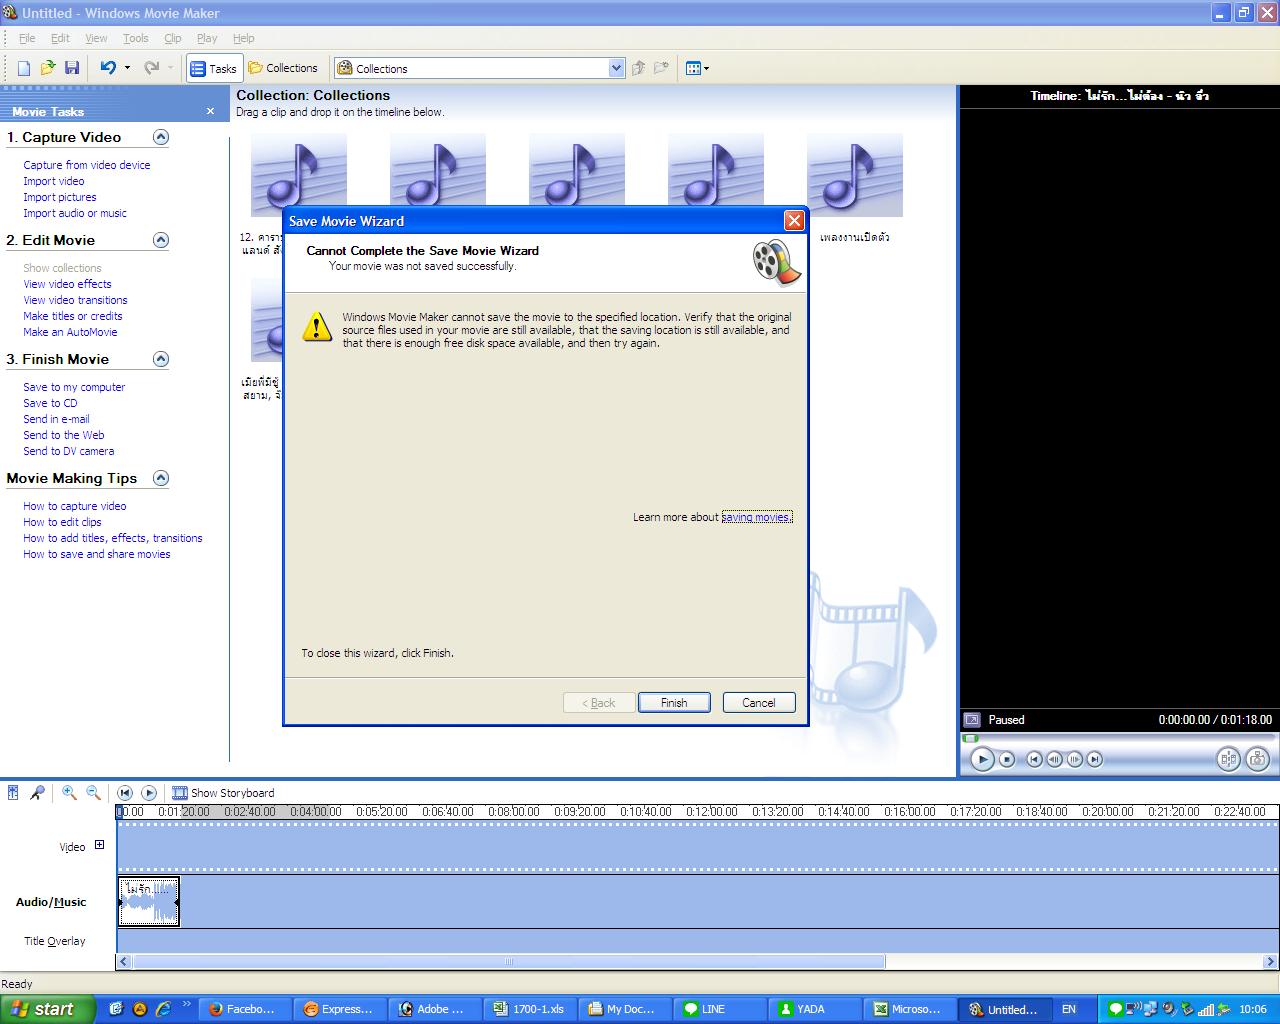The image size is (1280, 1024).
Task: Open the Edit menu
Action: pyautogui.click(x=60, y=38)
